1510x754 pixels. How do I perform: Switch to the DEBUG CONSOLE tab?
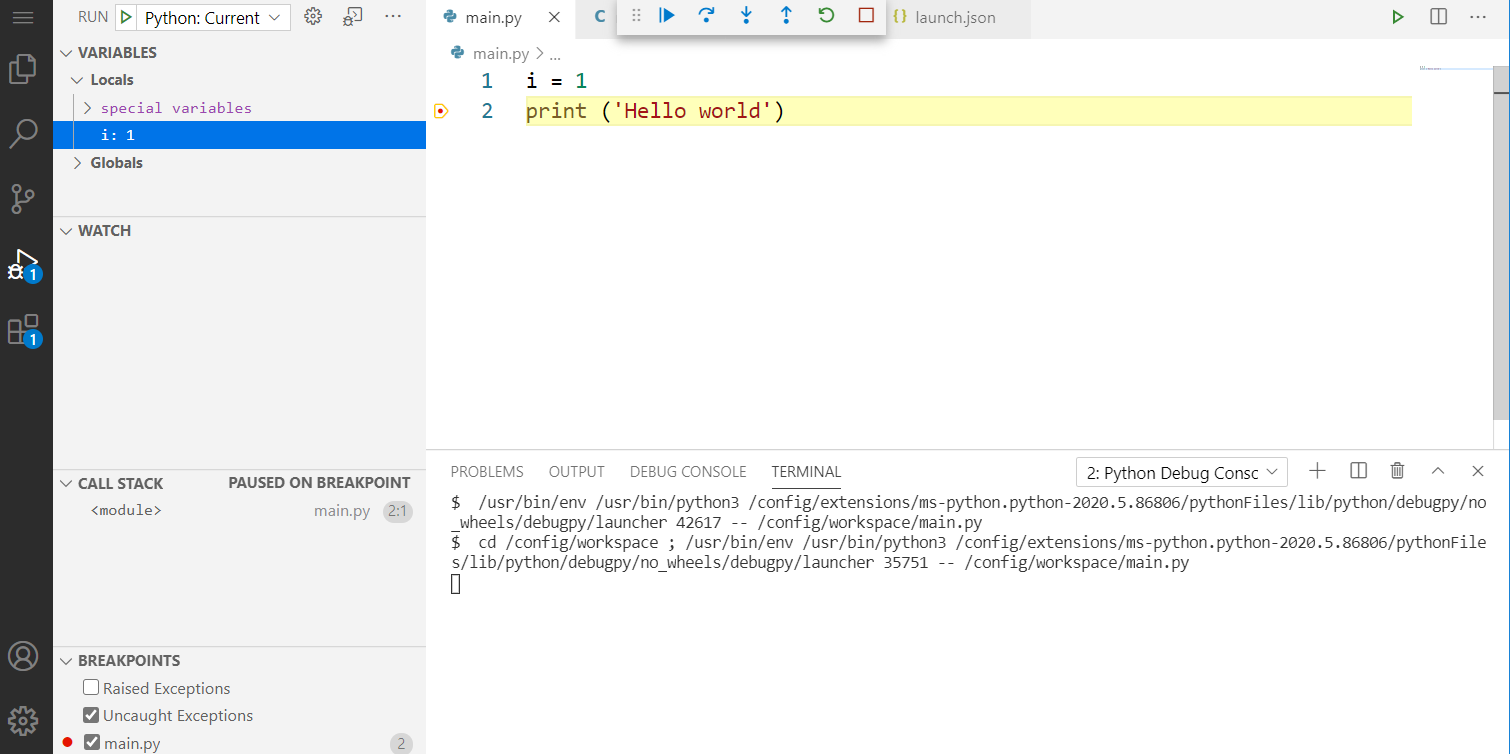tap(688, 471)
